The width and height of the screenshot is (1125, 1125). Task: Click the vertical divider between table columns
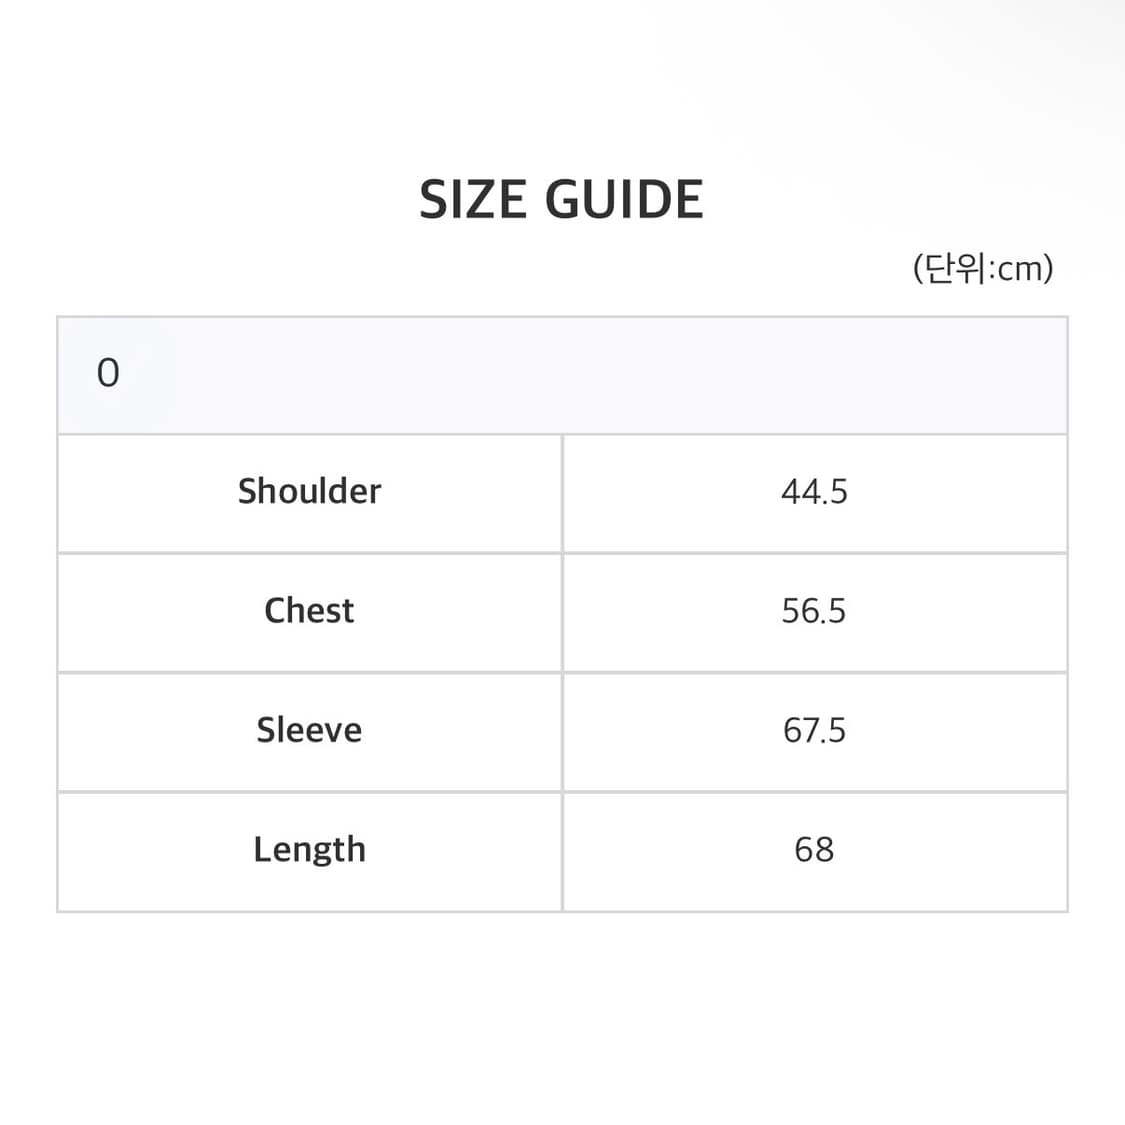(x=562, y=670)
